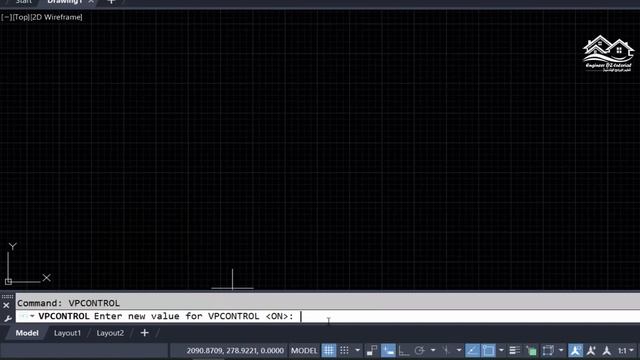
Task: Open isometric drafting plane dropdown
Action: (459, 350)
